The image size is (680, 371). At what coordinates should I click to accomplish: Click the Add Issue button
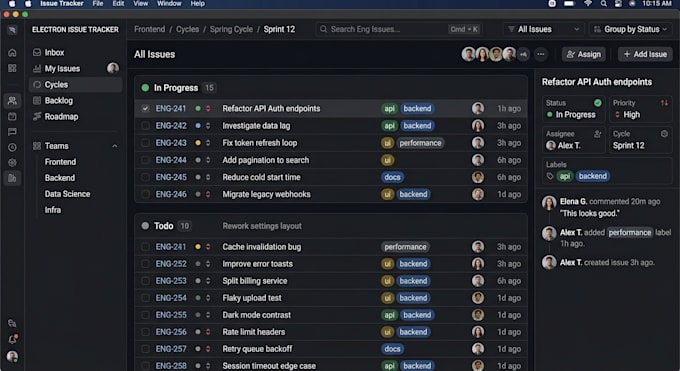pyautogui.click(x=645, y=54)
